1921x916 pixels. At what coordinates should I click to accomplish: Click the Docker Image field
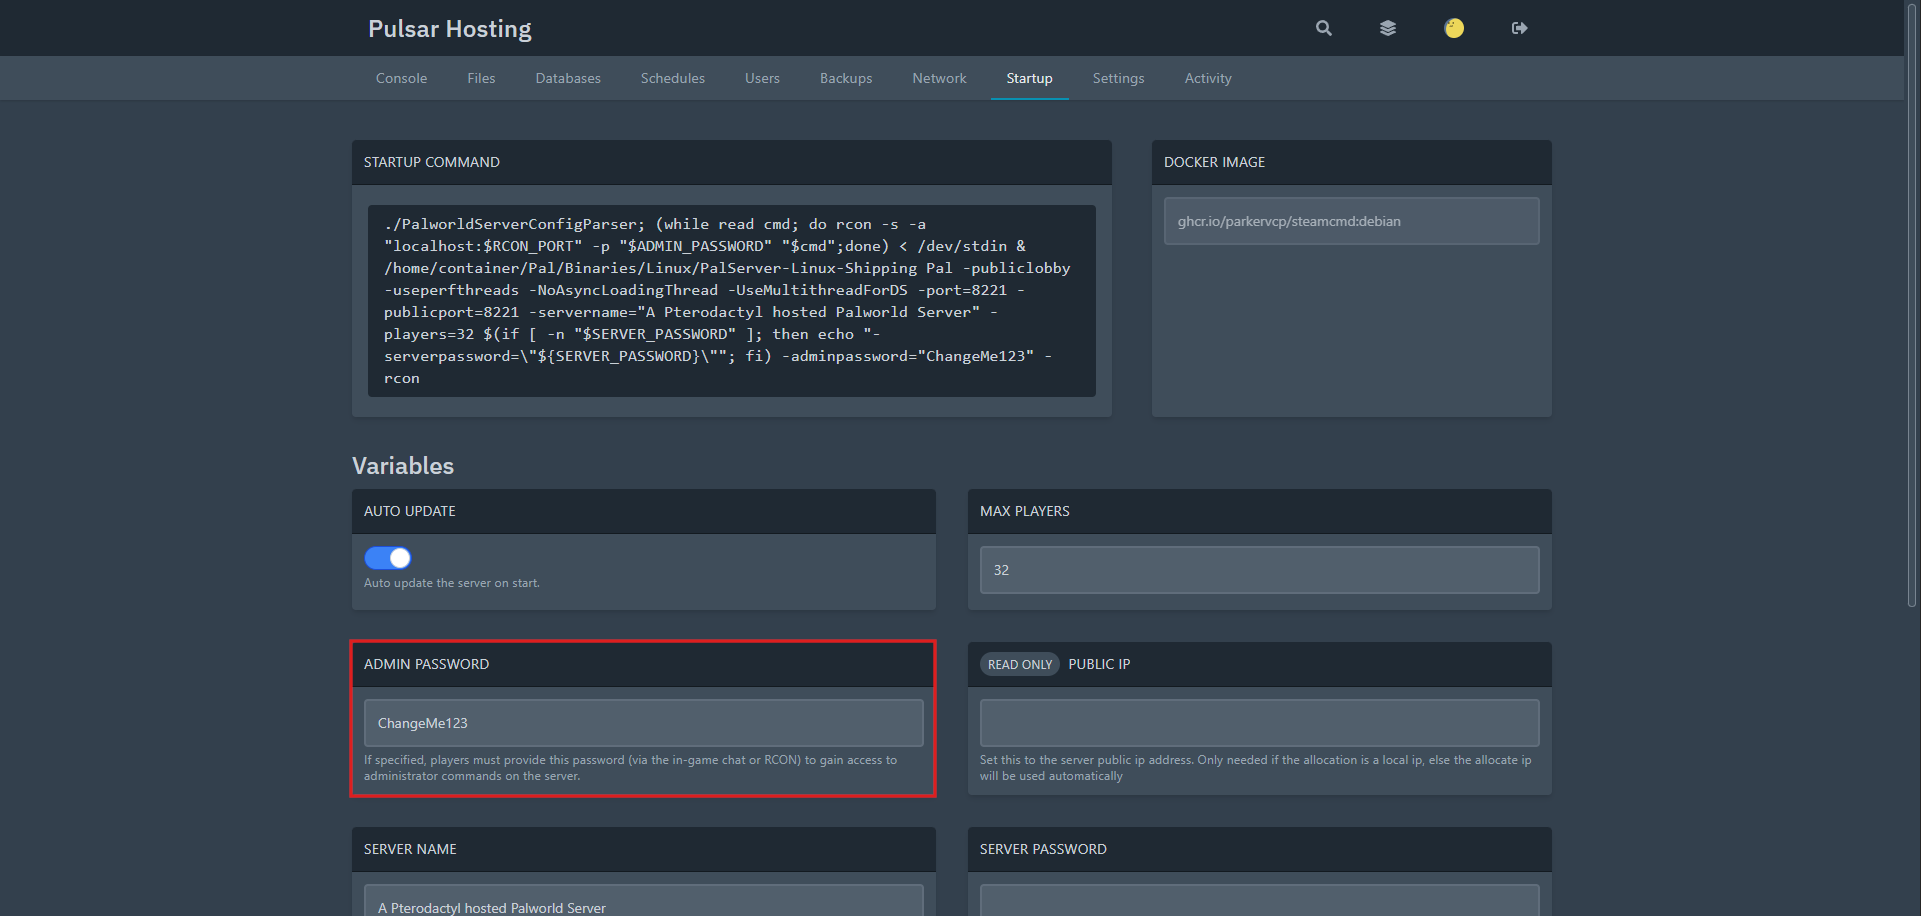[1351, 221]
